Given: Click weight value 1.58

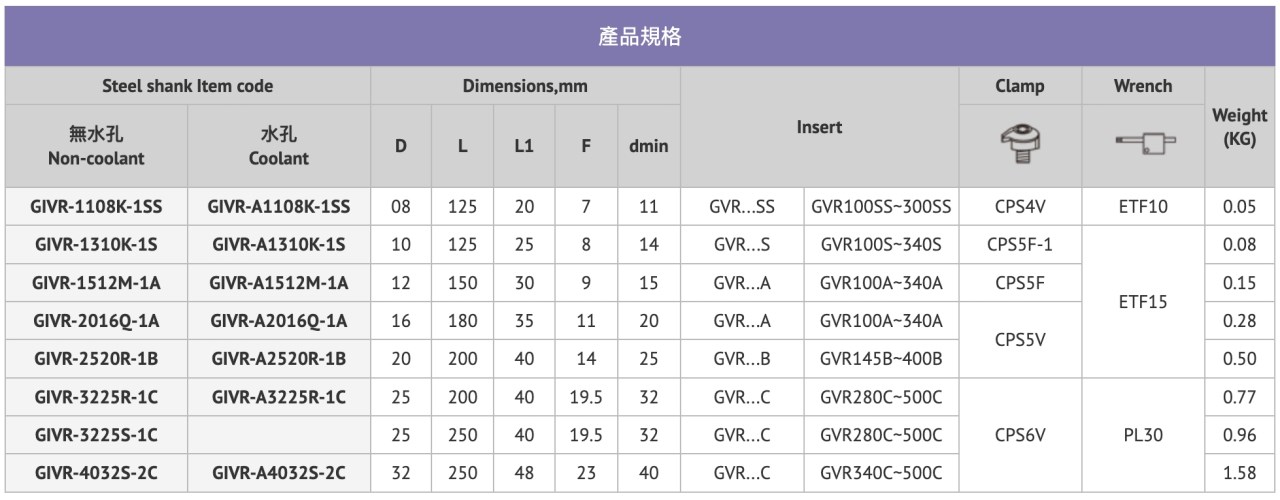Looking at the screenshot, I should [x=1239, y=473].
